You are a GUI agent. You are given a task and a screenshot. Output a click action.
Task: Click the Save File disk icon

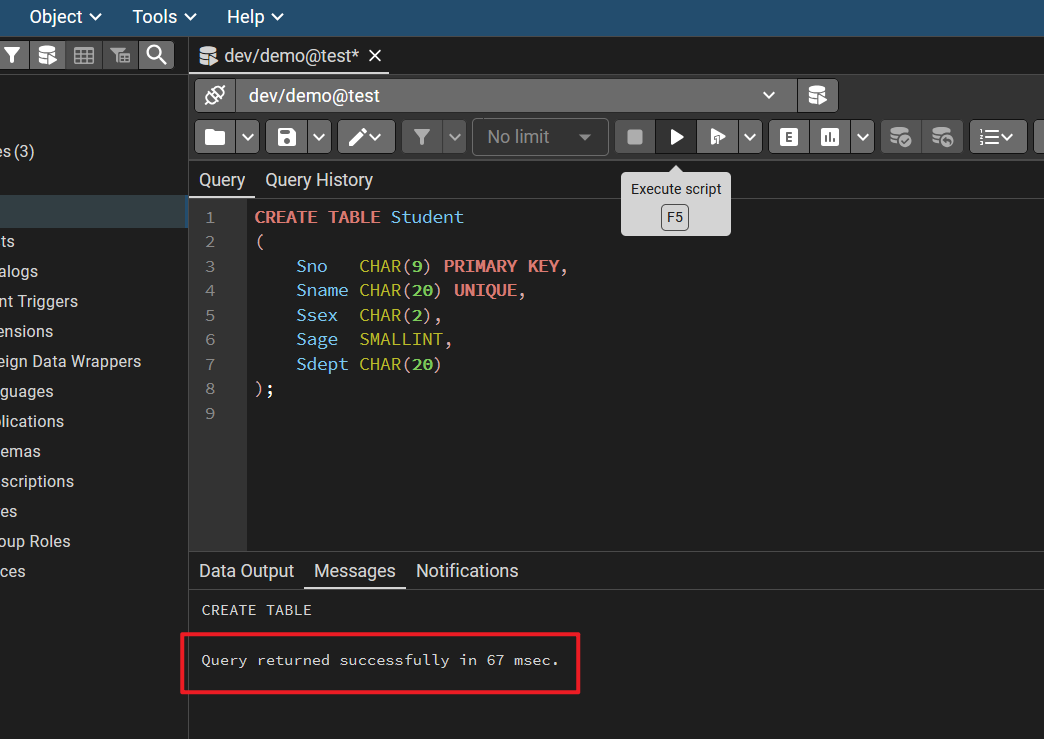pyautogui.click(x=287, y=137)
